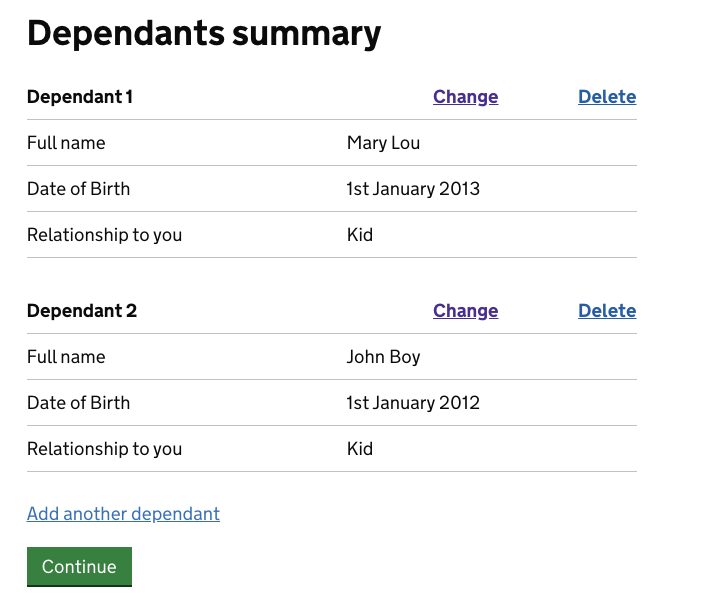
Task: Select the date 1st January 2012
Action: click(x=413, y=403)
